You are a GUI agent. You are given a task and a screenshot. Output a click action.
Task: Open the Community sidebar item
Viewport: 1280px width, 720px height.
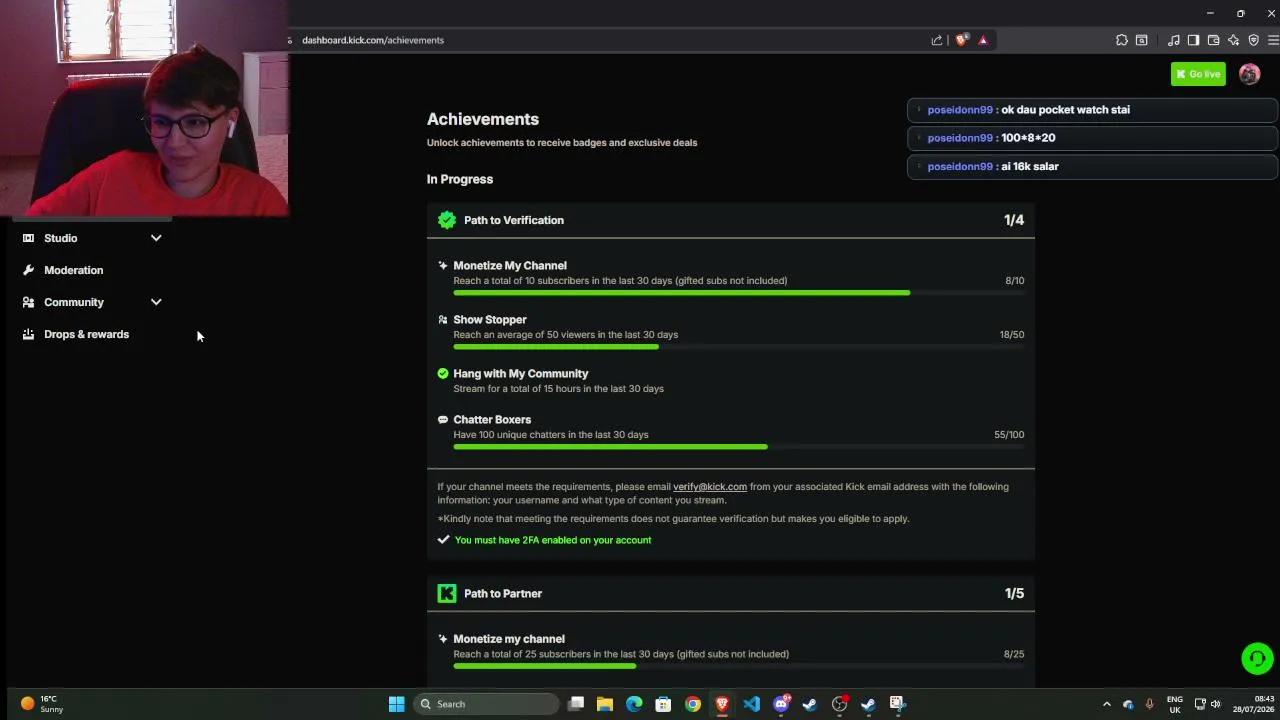(x=91, y=302)
